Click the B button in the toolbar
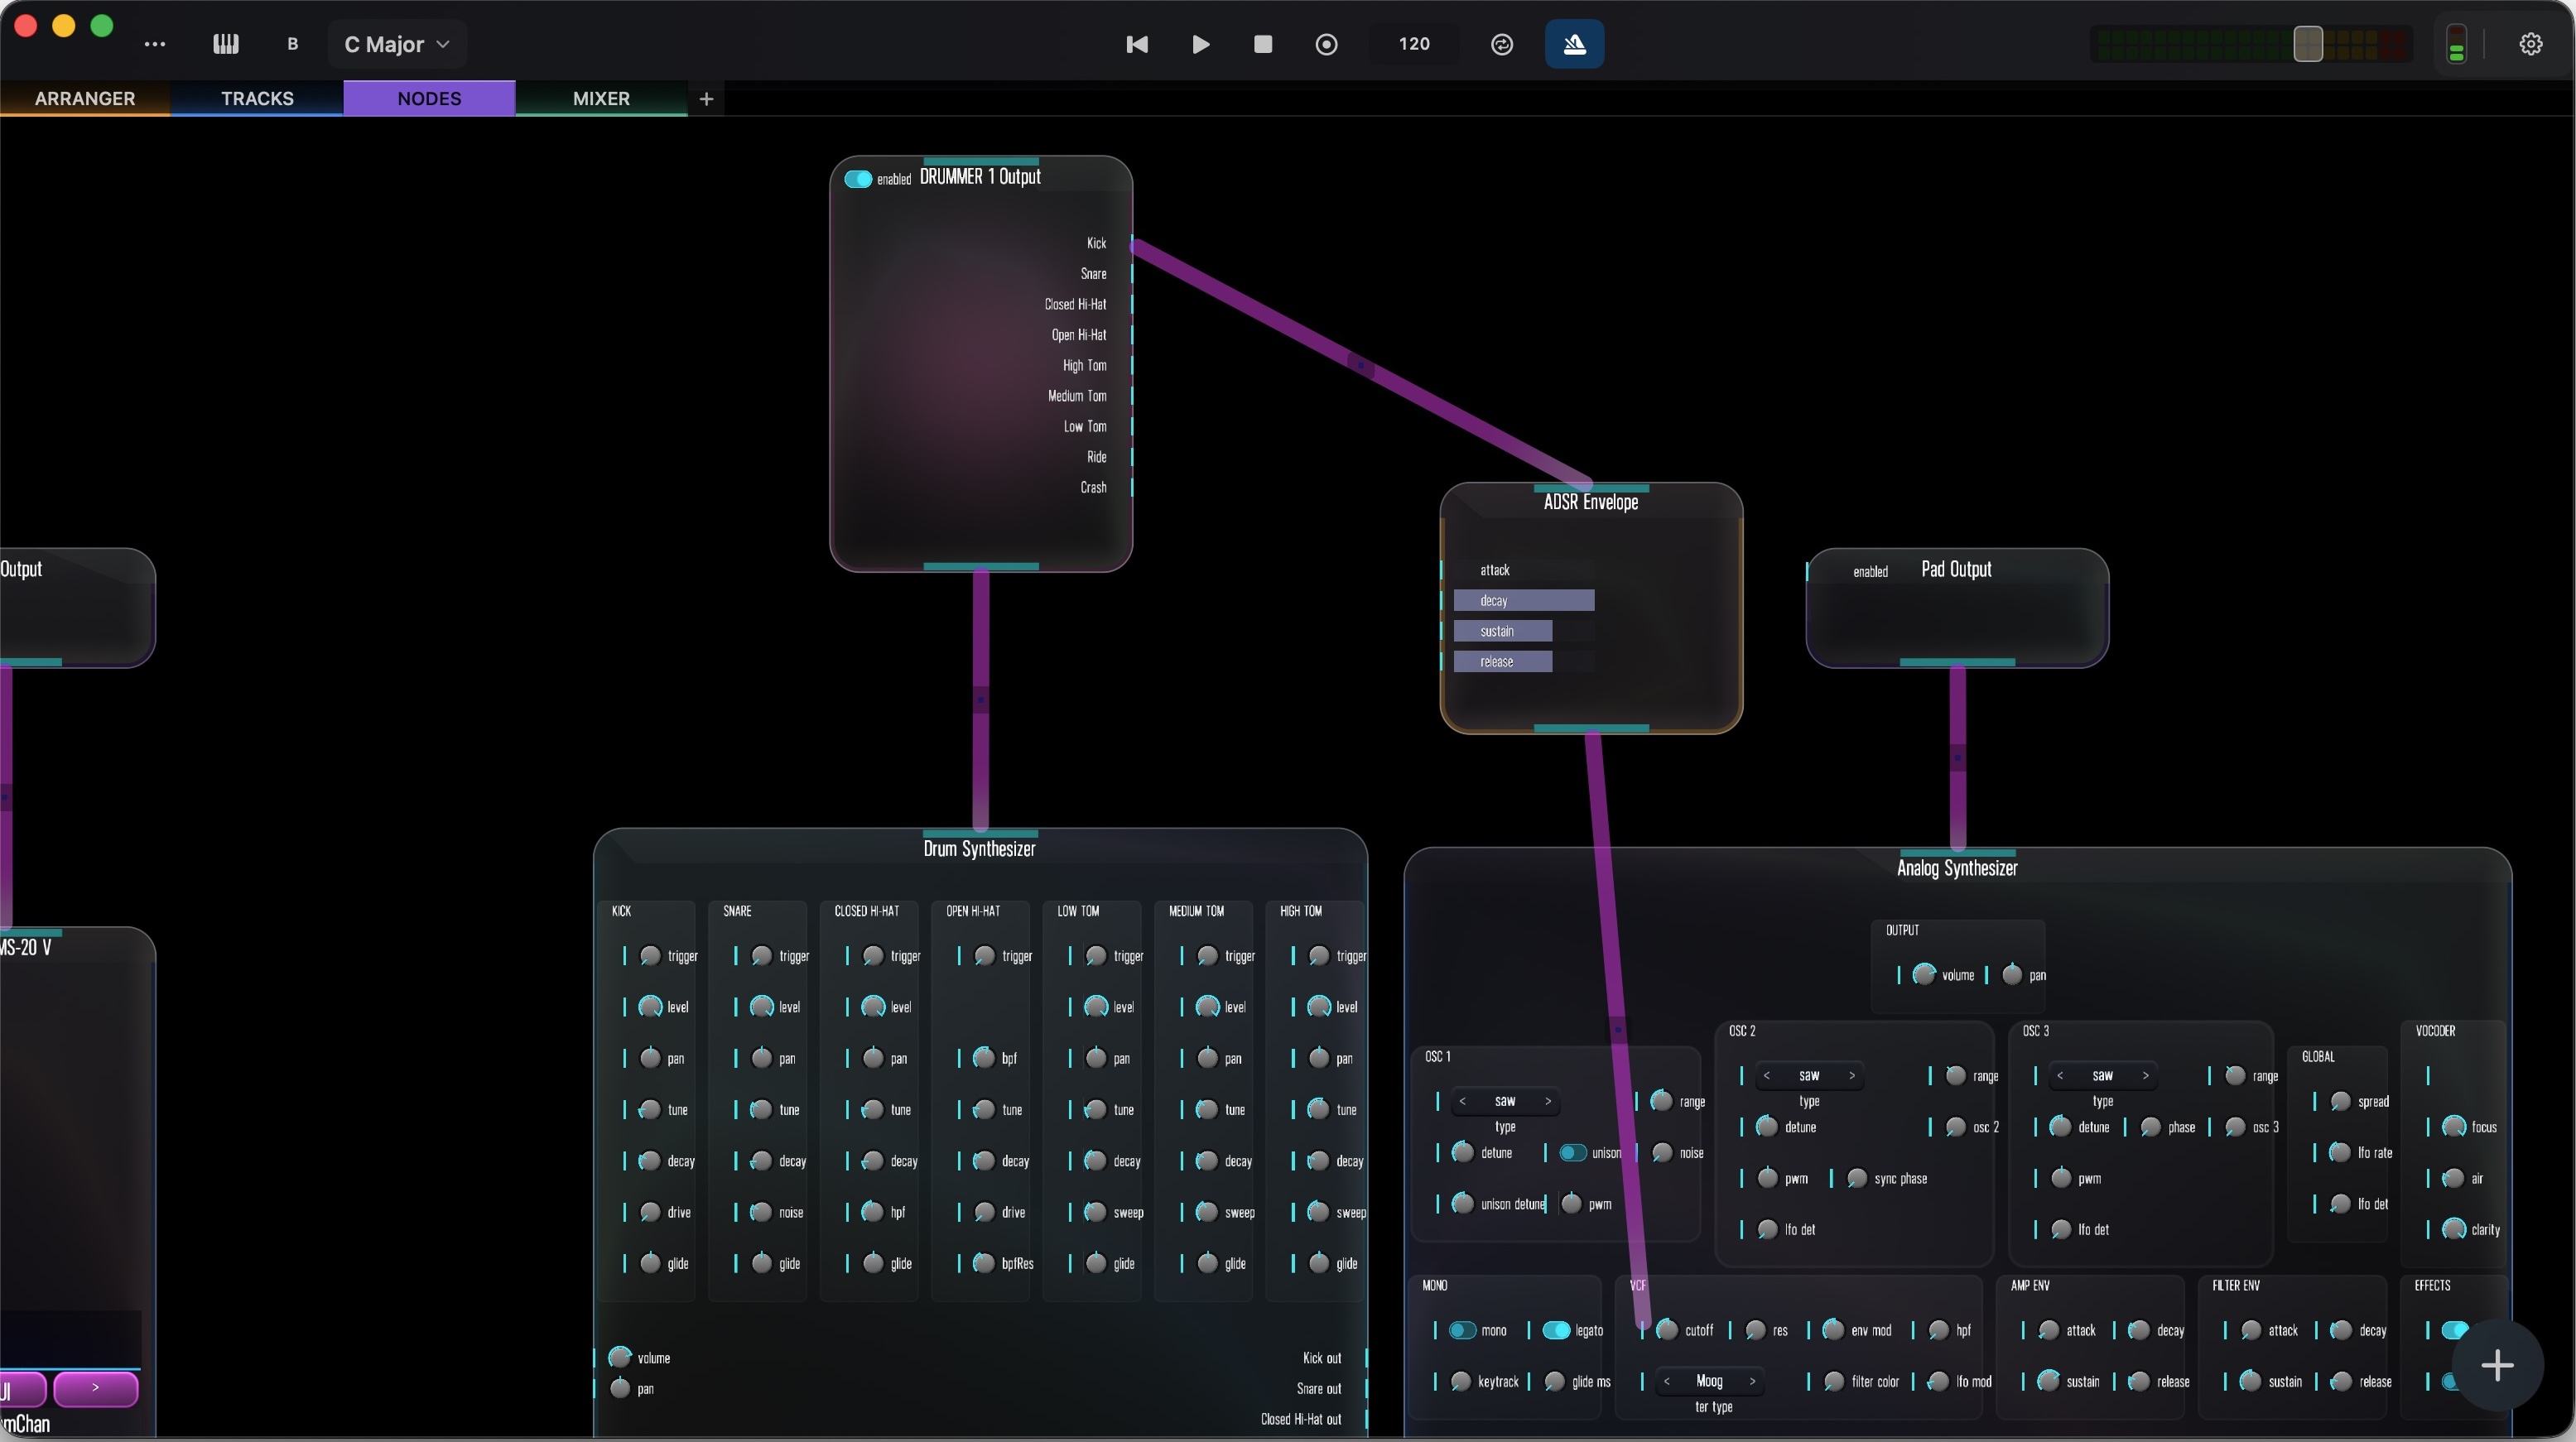The height and width of the screenshot is (1442, 2576). pyautogui.click(x=292, y=44)
